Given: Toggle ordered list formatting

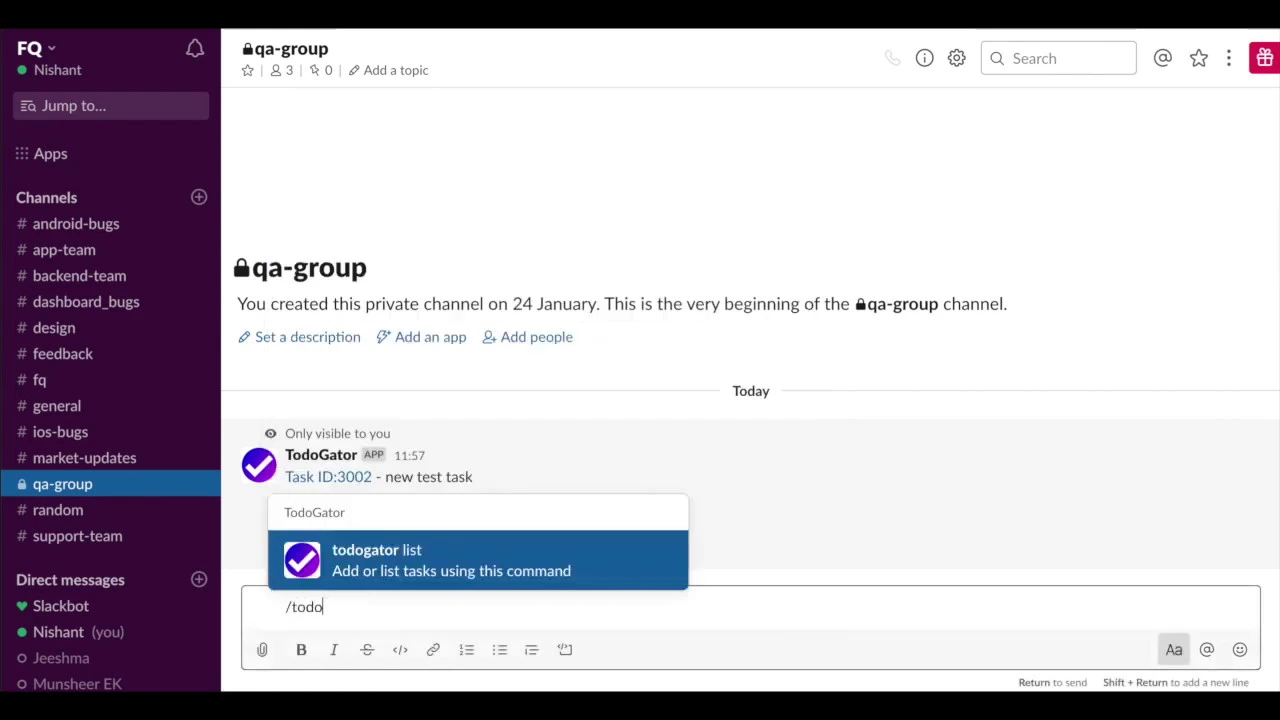Looking at the screenshot, I should click(x=466, y=650).
